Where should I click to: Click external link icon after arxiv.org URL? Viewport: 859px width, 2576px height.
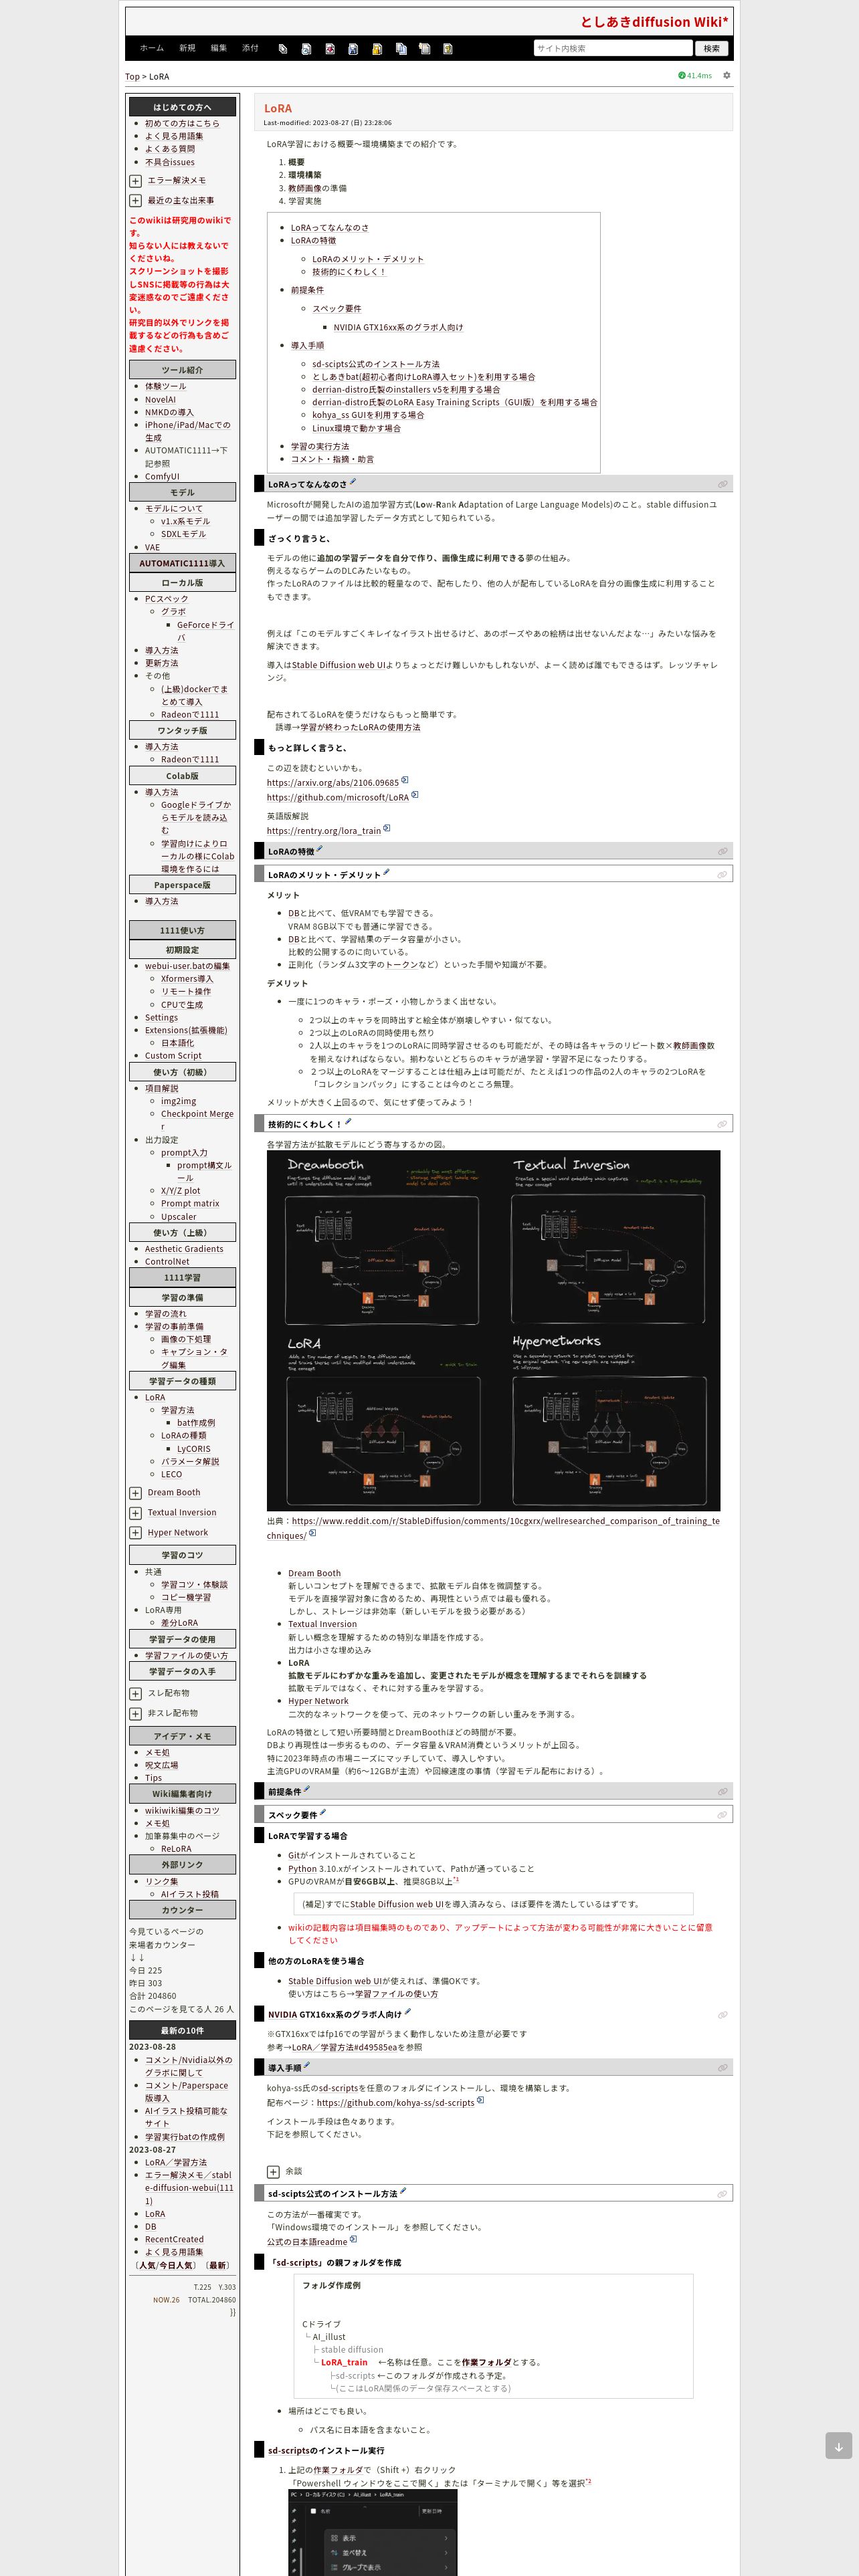point(405,781)
